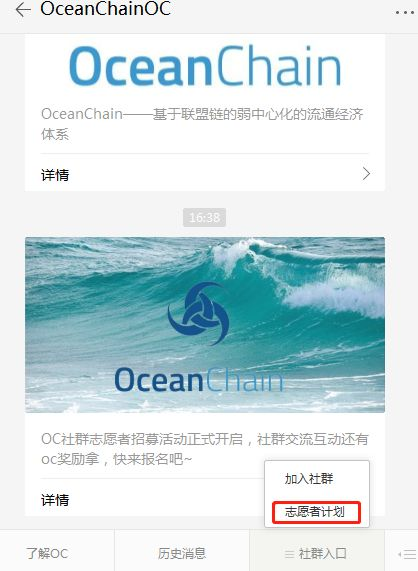418x571 pixels.
Task: Click the 16:38 timestamp label
Action: pyautogui.click(x=204, y=217)
